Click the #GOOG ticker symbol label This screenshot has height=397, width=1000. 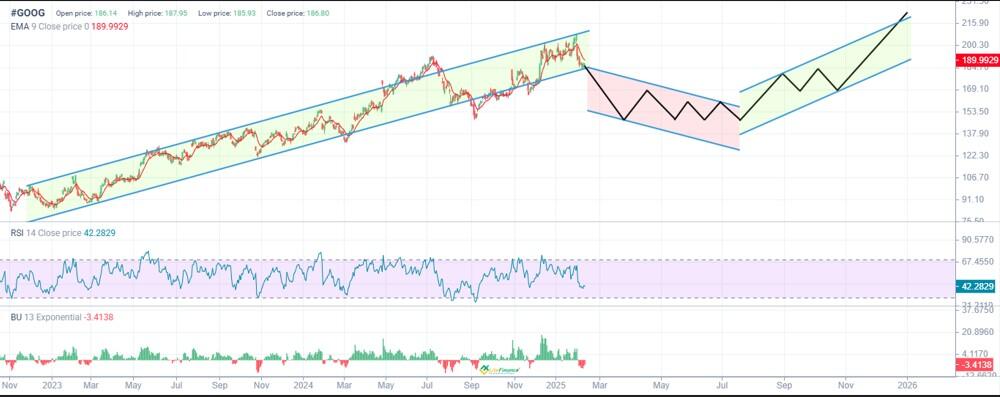[28, 13]
